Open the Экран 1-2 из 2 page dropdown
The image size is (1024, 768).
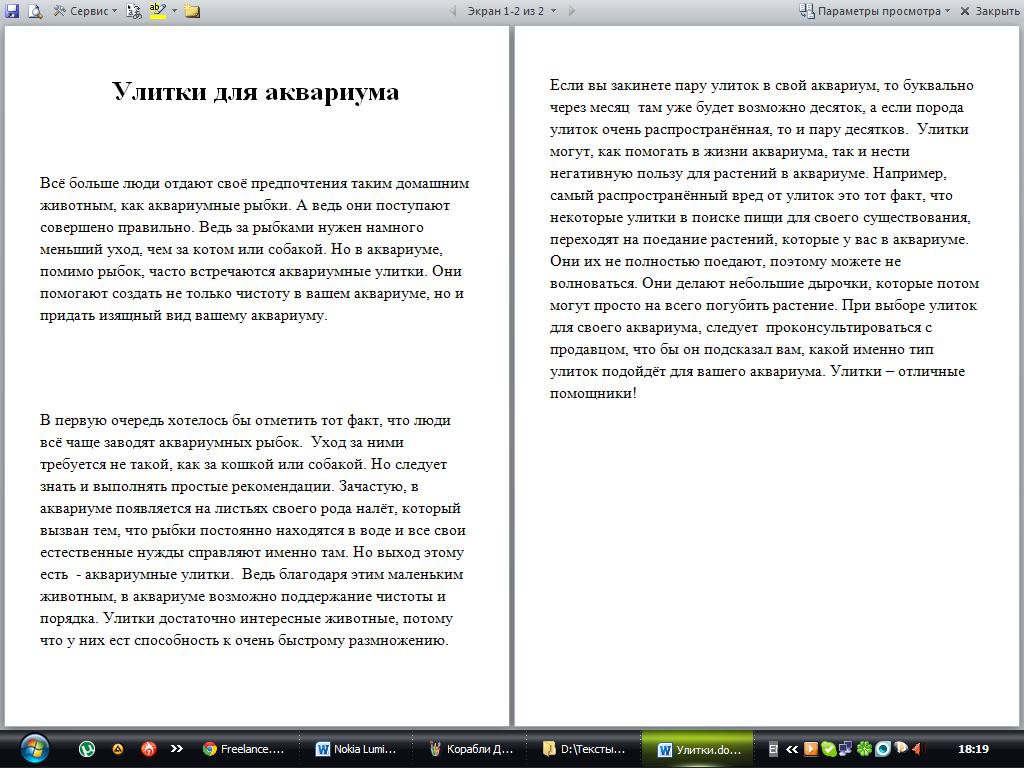tap(511, 10)
